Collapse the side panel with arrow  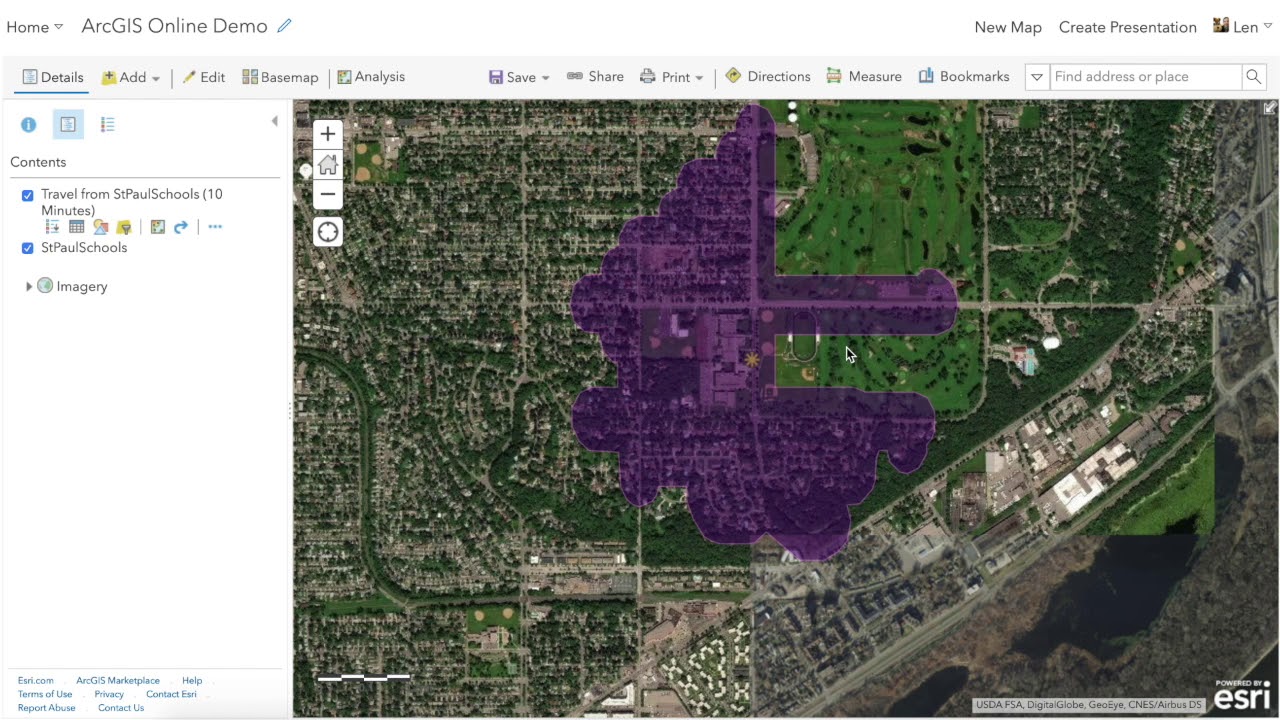tap(275, 121)
